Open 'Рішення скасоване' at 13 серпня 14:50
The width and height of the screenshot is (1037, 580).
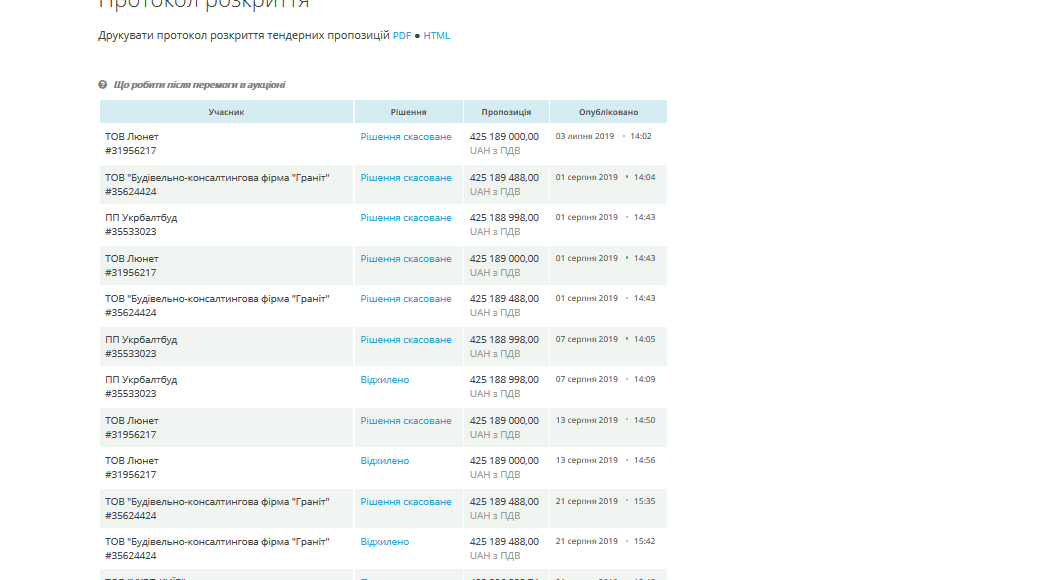pyautogui.click(x=406, y=421)
